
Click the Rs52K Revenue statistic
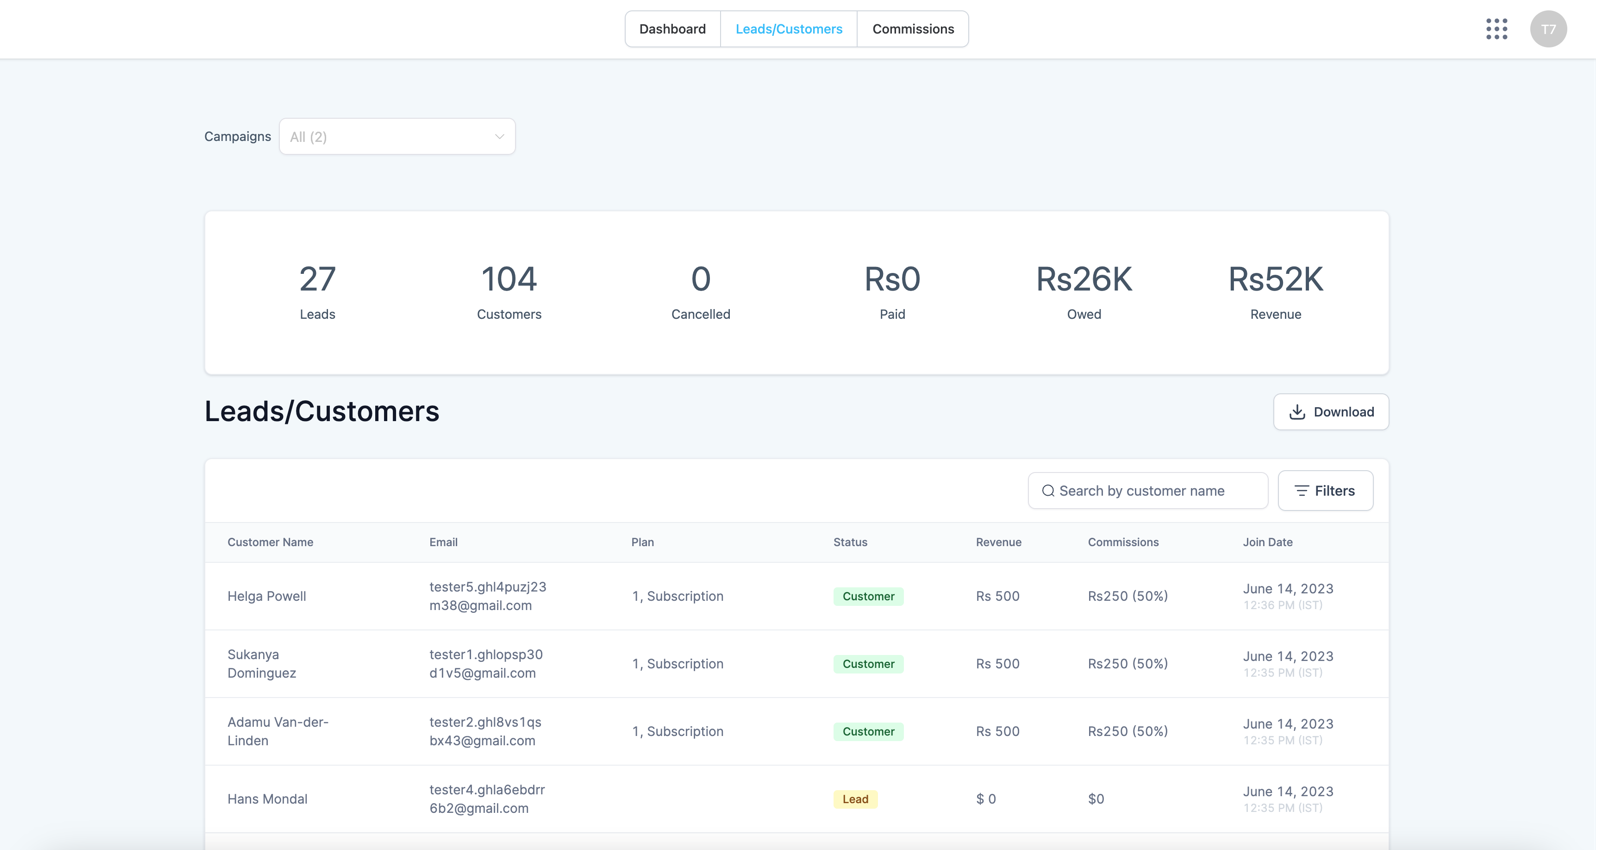(x=1275, y=292)
